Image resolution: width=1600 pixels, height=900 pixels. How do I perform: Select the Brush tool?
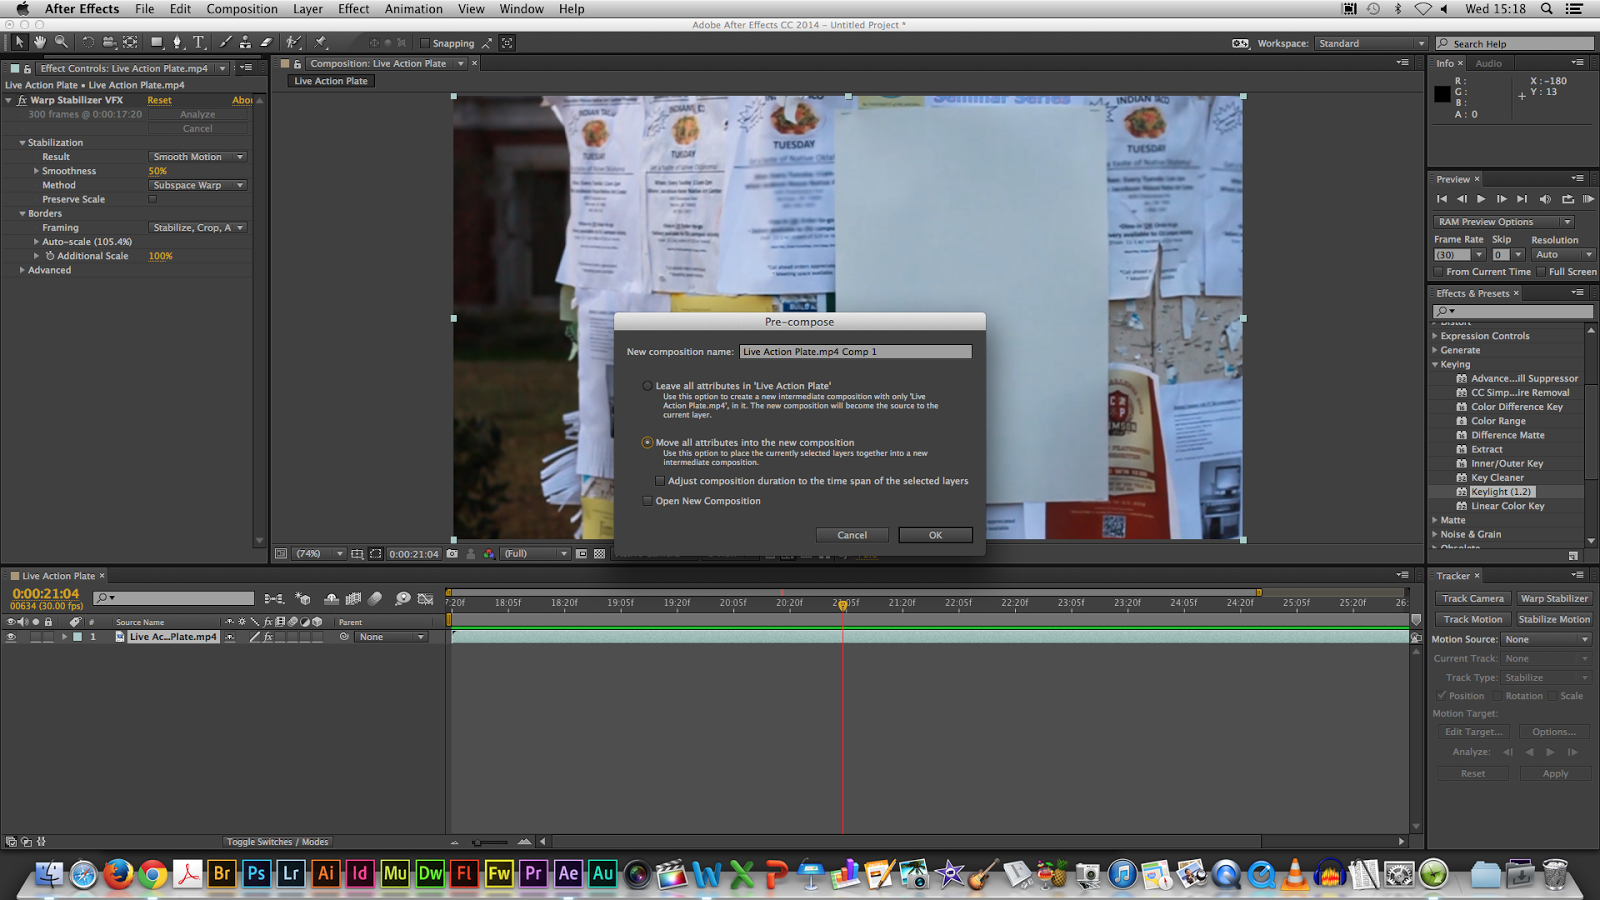[225, 42]
